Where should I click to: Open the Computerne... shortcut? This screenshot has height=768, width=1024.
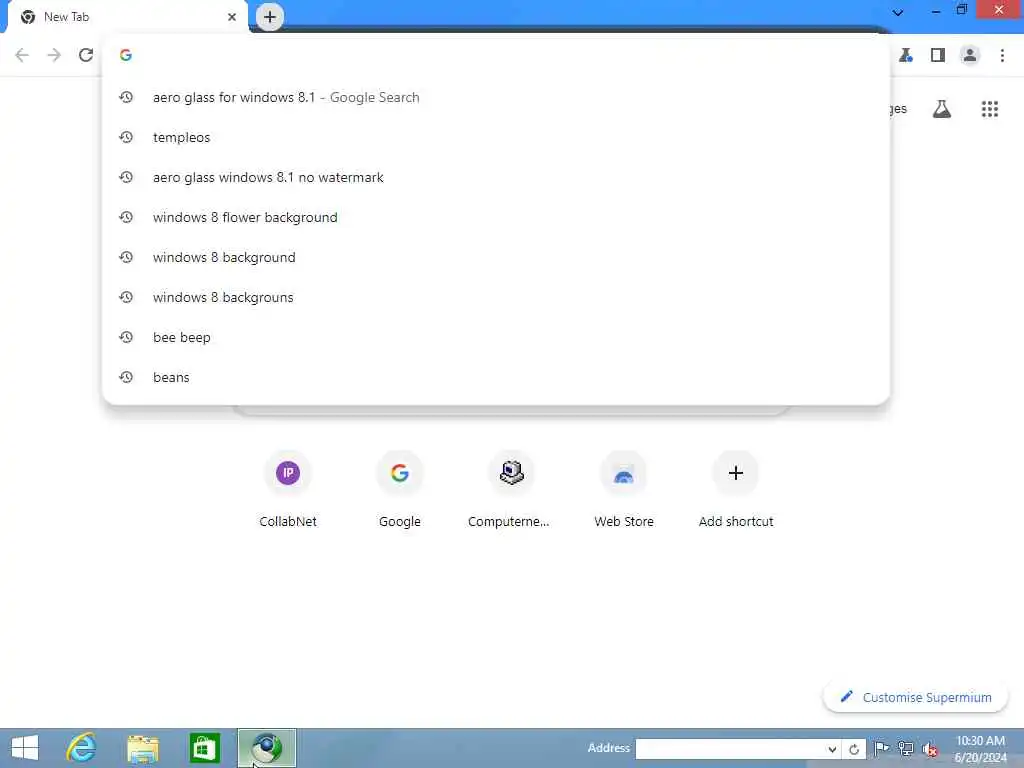click(511, 489)
